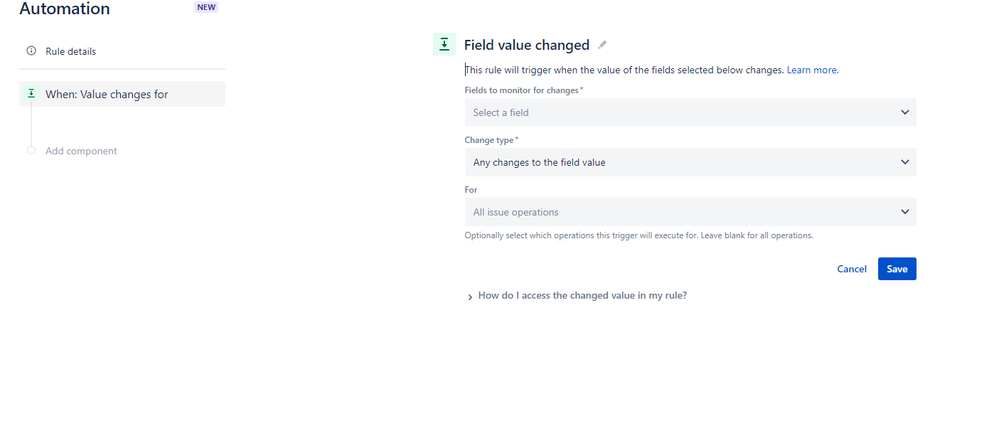Cancel the trigger configuration
Screen dimensions: 999x426
(852, 269)
